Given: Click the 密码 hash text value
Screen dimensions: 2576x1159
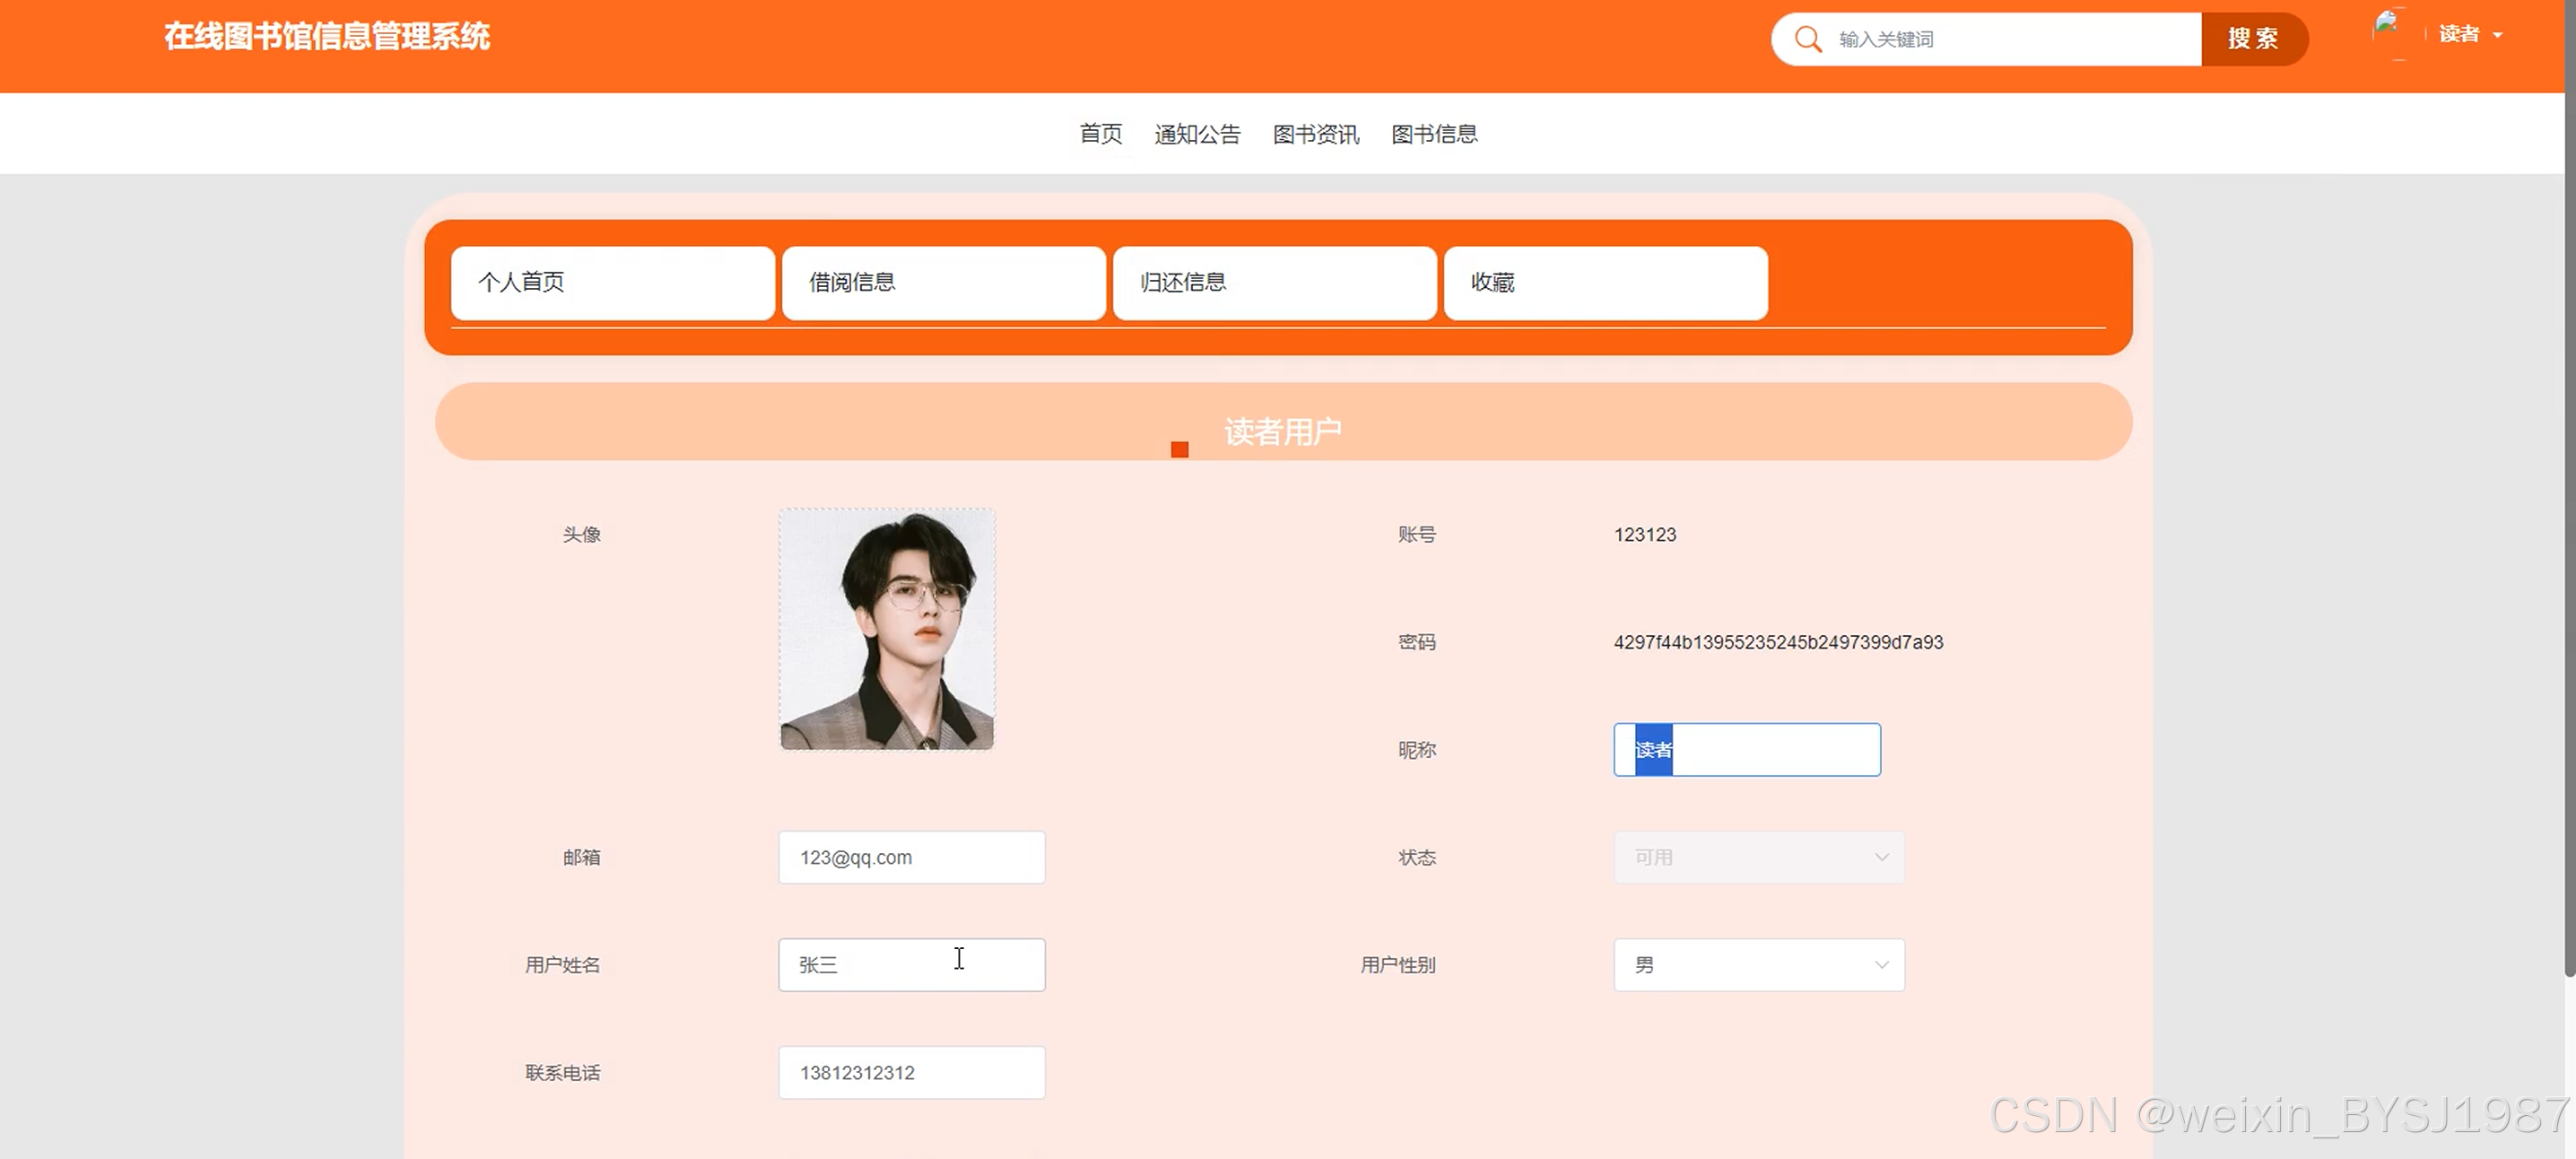Looking at the screenshot, I should point(1778,642).
